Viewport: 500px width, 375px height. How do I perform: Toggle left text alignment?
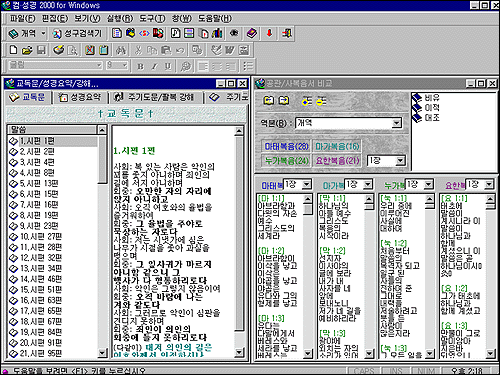click(203, 66)
